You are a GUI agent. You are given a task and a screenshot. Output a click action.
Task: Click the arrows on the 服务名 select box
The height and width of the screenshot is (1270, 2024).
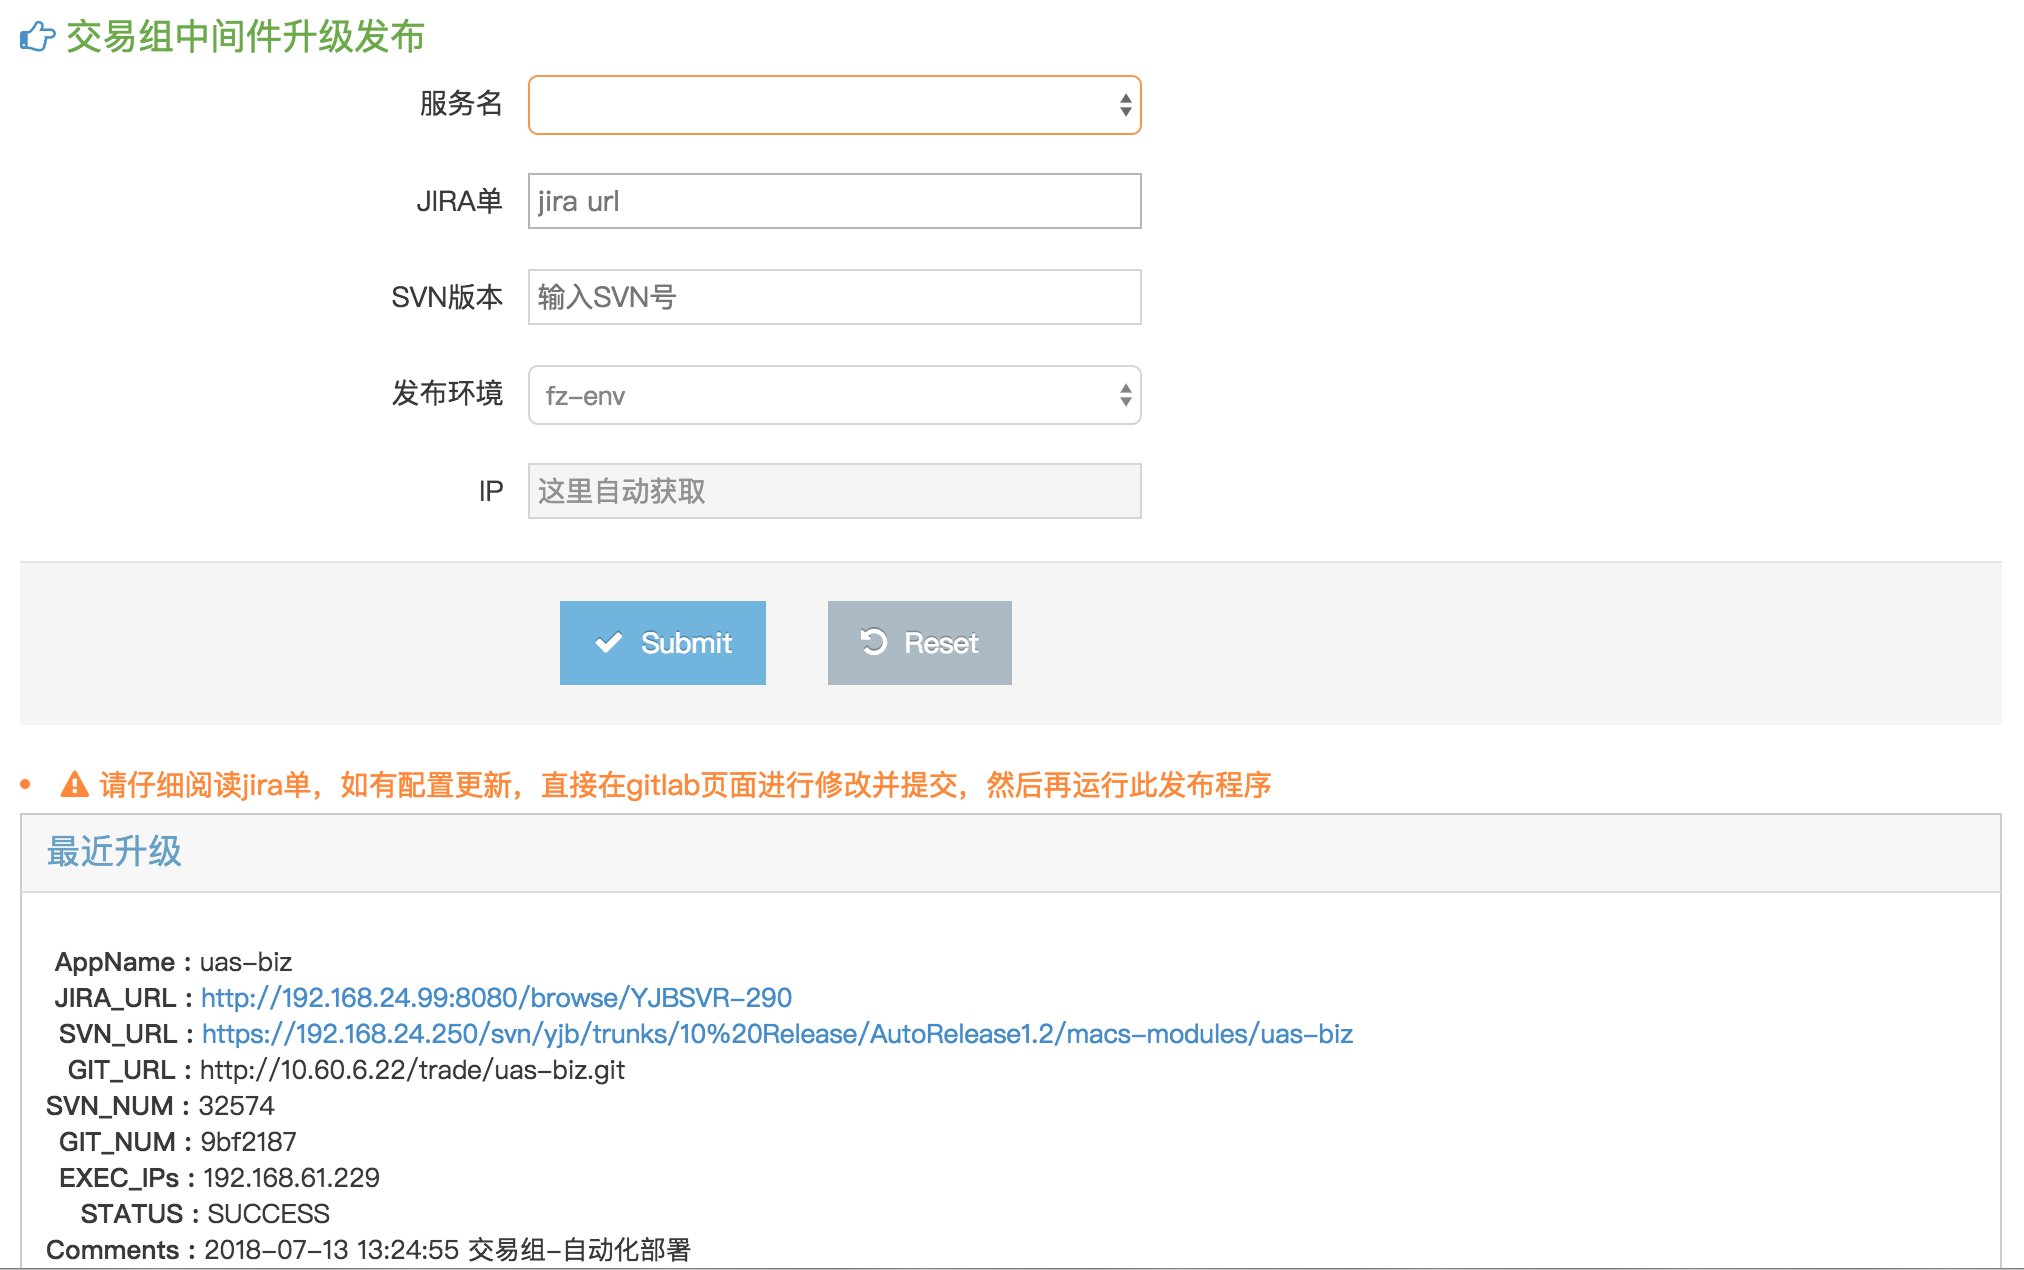pos(1125,105)
